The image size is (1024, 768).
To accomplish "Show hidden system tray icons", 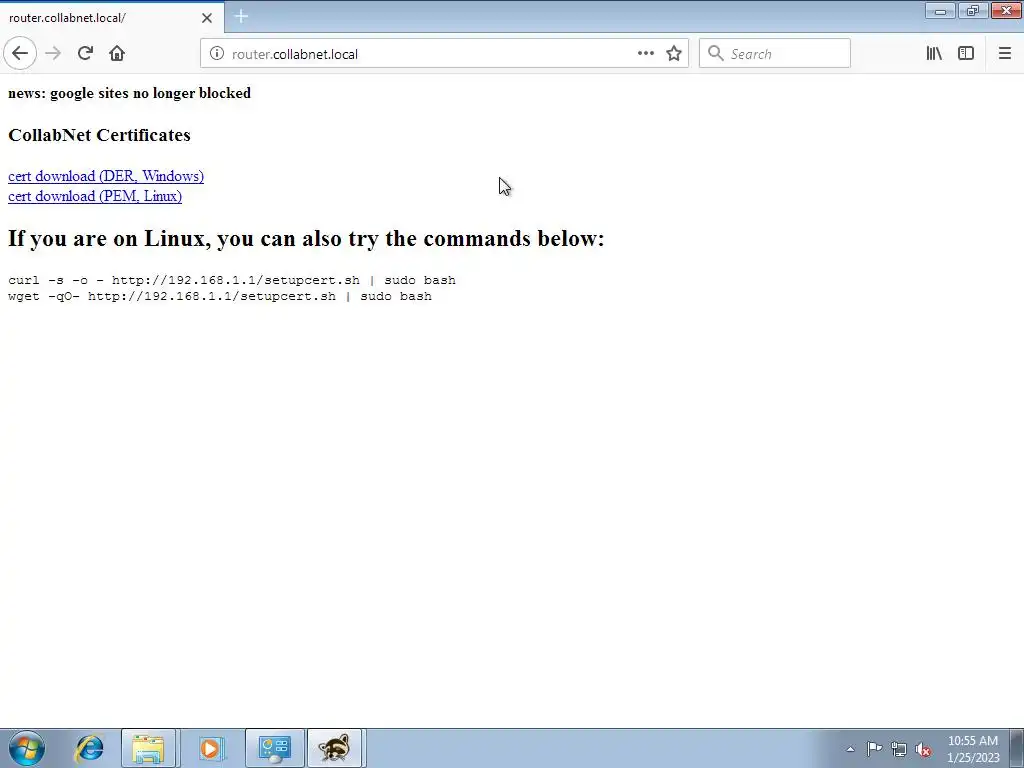I will coord(850,749).
